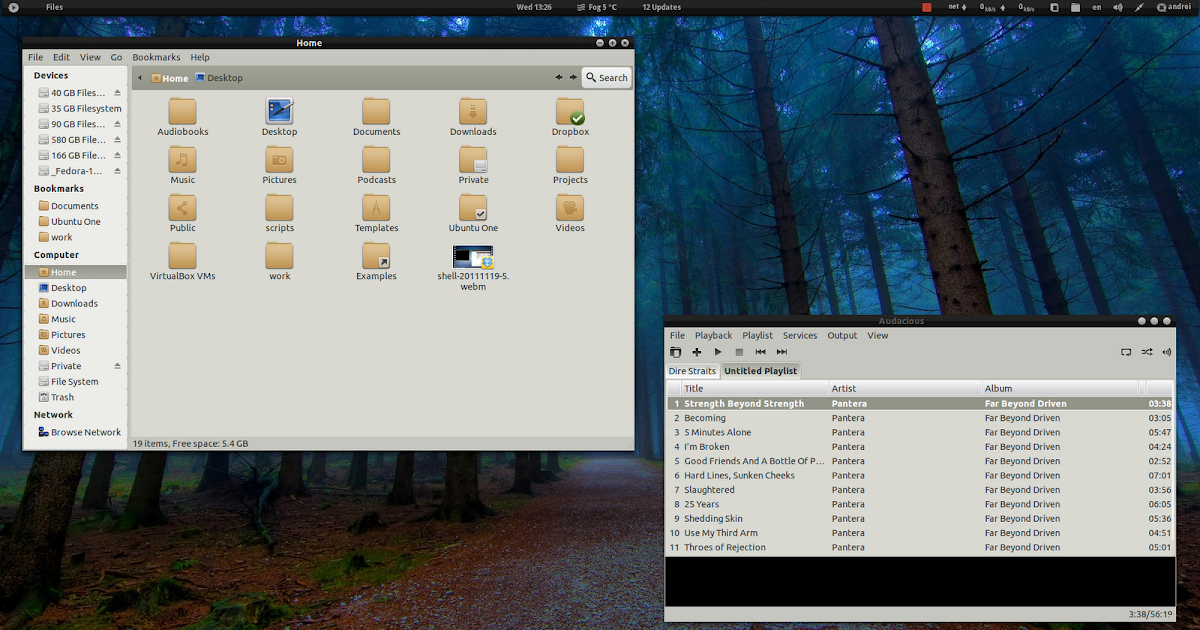The image size is (1200, 630).
Task: Switch to the Dire Straits playlist tab
Action: 691,370
